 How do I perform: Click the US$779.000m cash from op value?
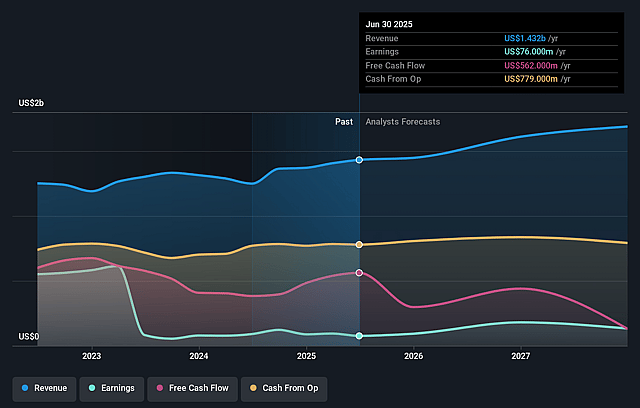tap(531, 79)
